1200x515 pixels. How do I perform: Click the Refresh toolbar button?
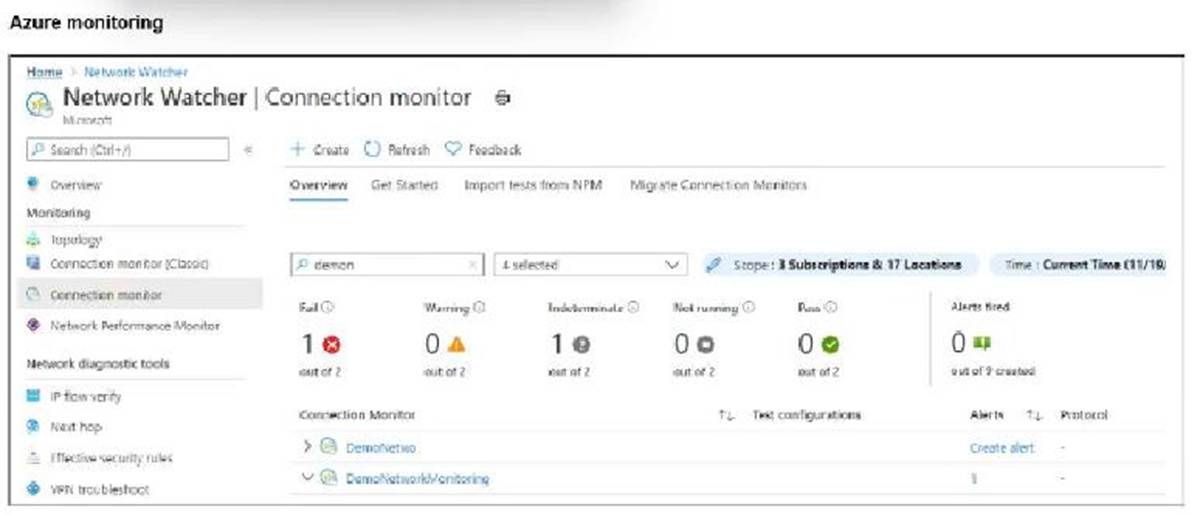396,150
